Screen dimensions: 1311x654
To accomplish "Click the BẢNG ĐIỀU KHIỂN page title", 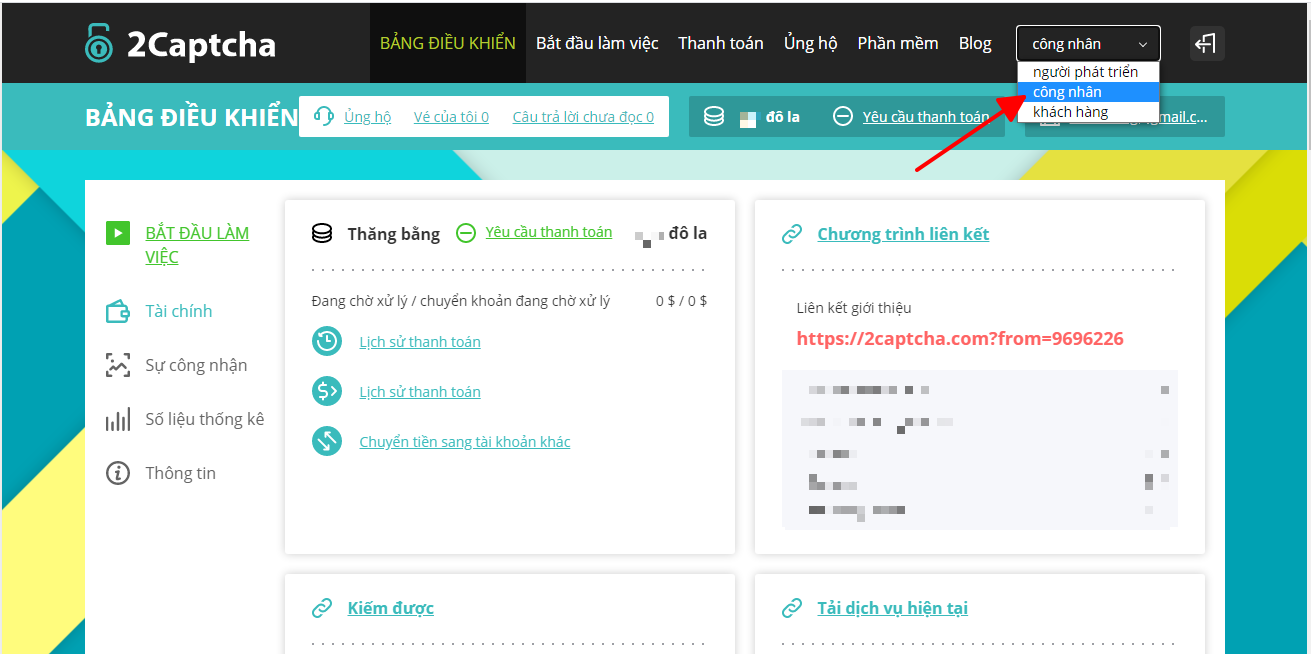I will point(192,117).
